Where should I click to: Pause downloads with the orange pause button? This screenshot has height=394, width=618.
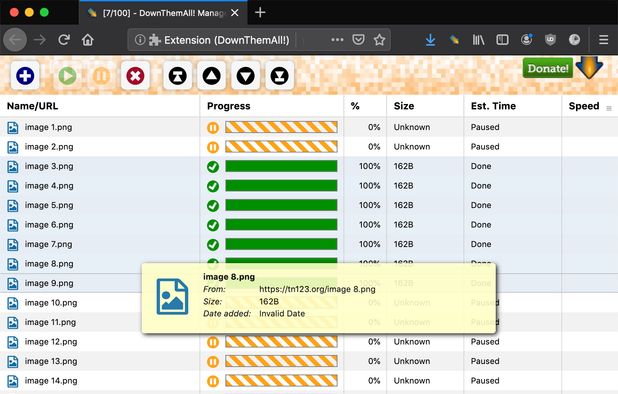click(x=101, y=76)
